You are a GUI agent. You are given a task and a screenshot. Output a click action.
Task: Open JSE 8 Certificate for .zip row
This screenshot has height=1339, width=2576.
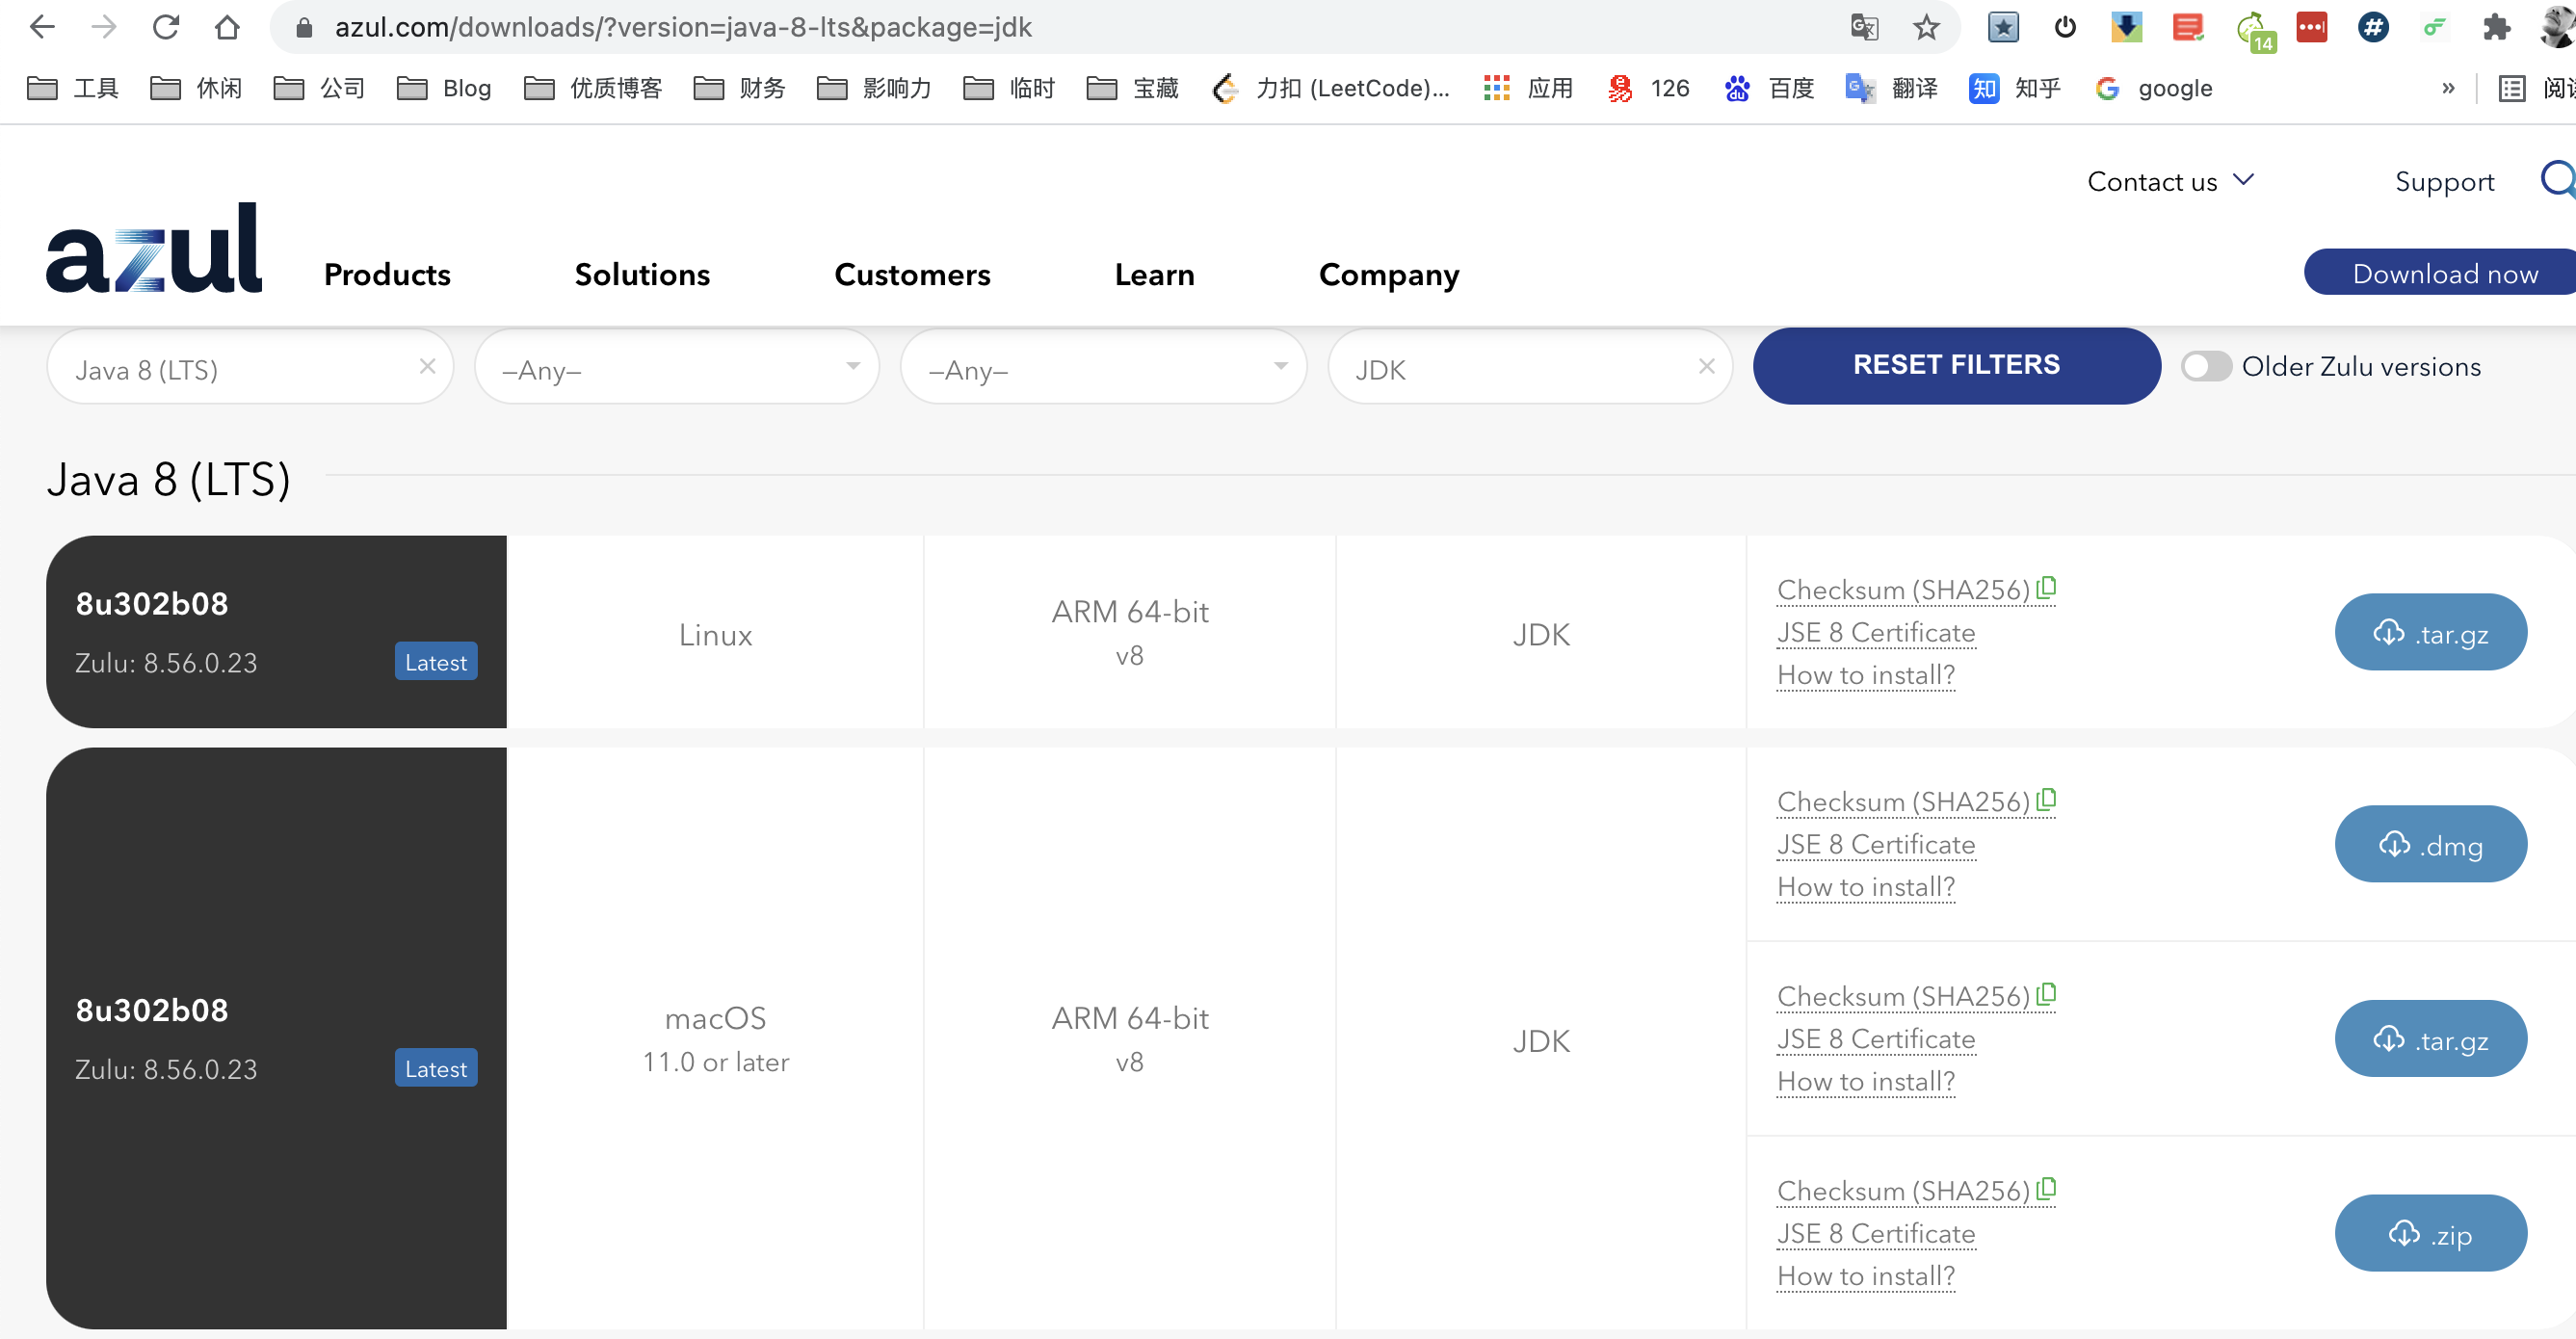coord(1876,1234)
